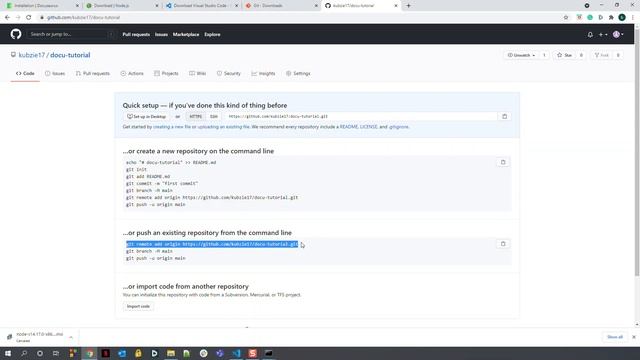Open the LICENSE link
This screenshot has width=640, height=360.
pos(369,127)
